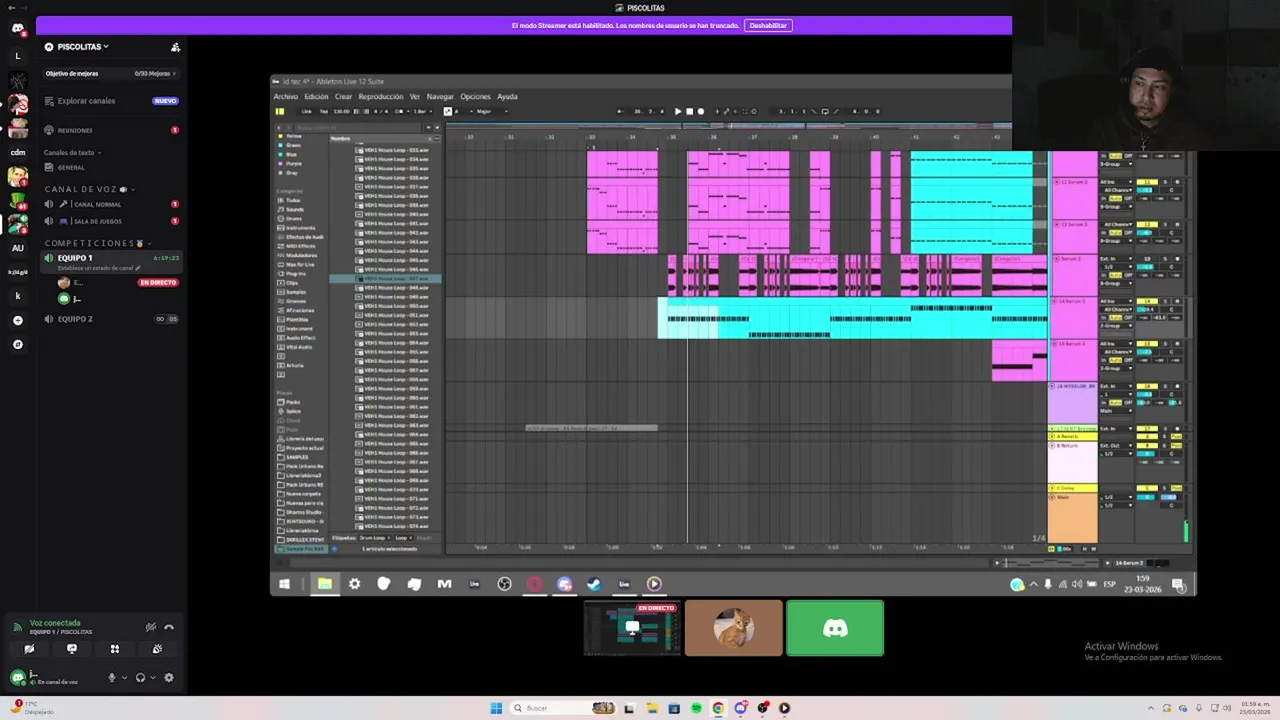Open the Reproducción menu in Ableton
The image size is (1280, 720).
point(380,97)
